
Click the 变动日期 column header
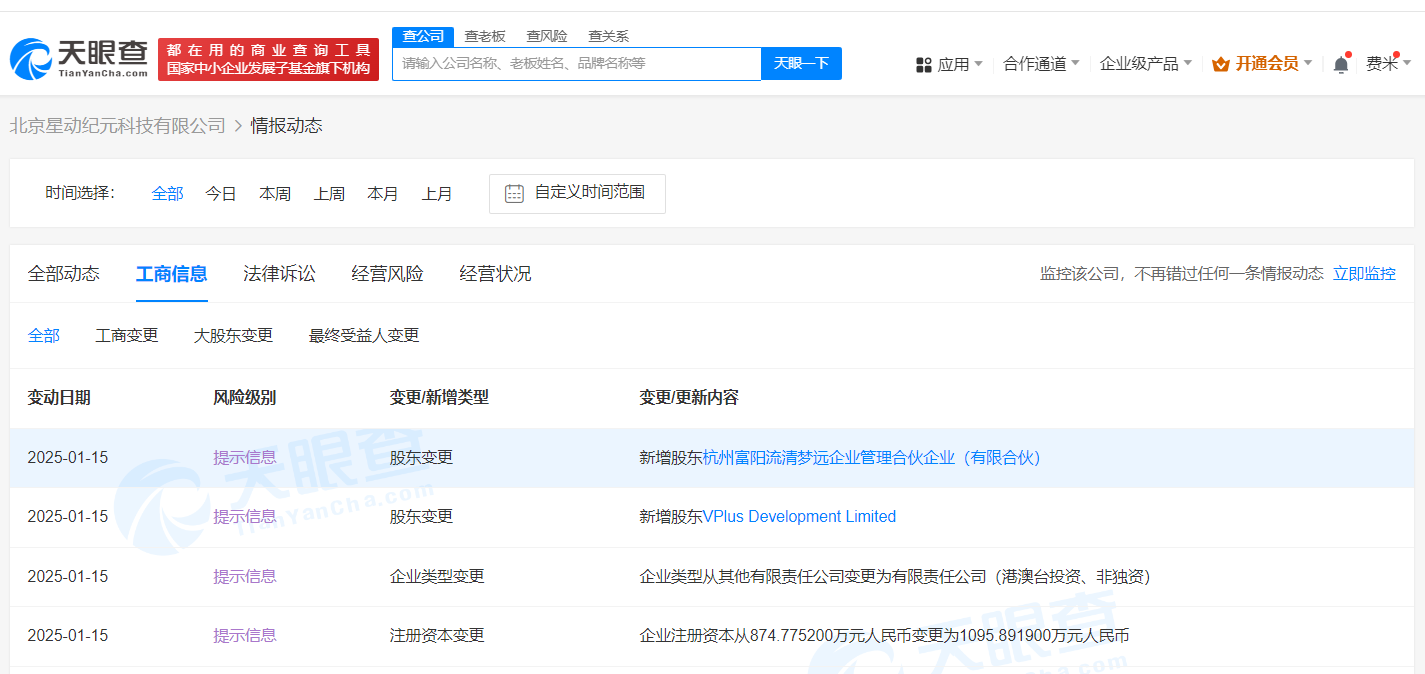click(x=59, y=397)
